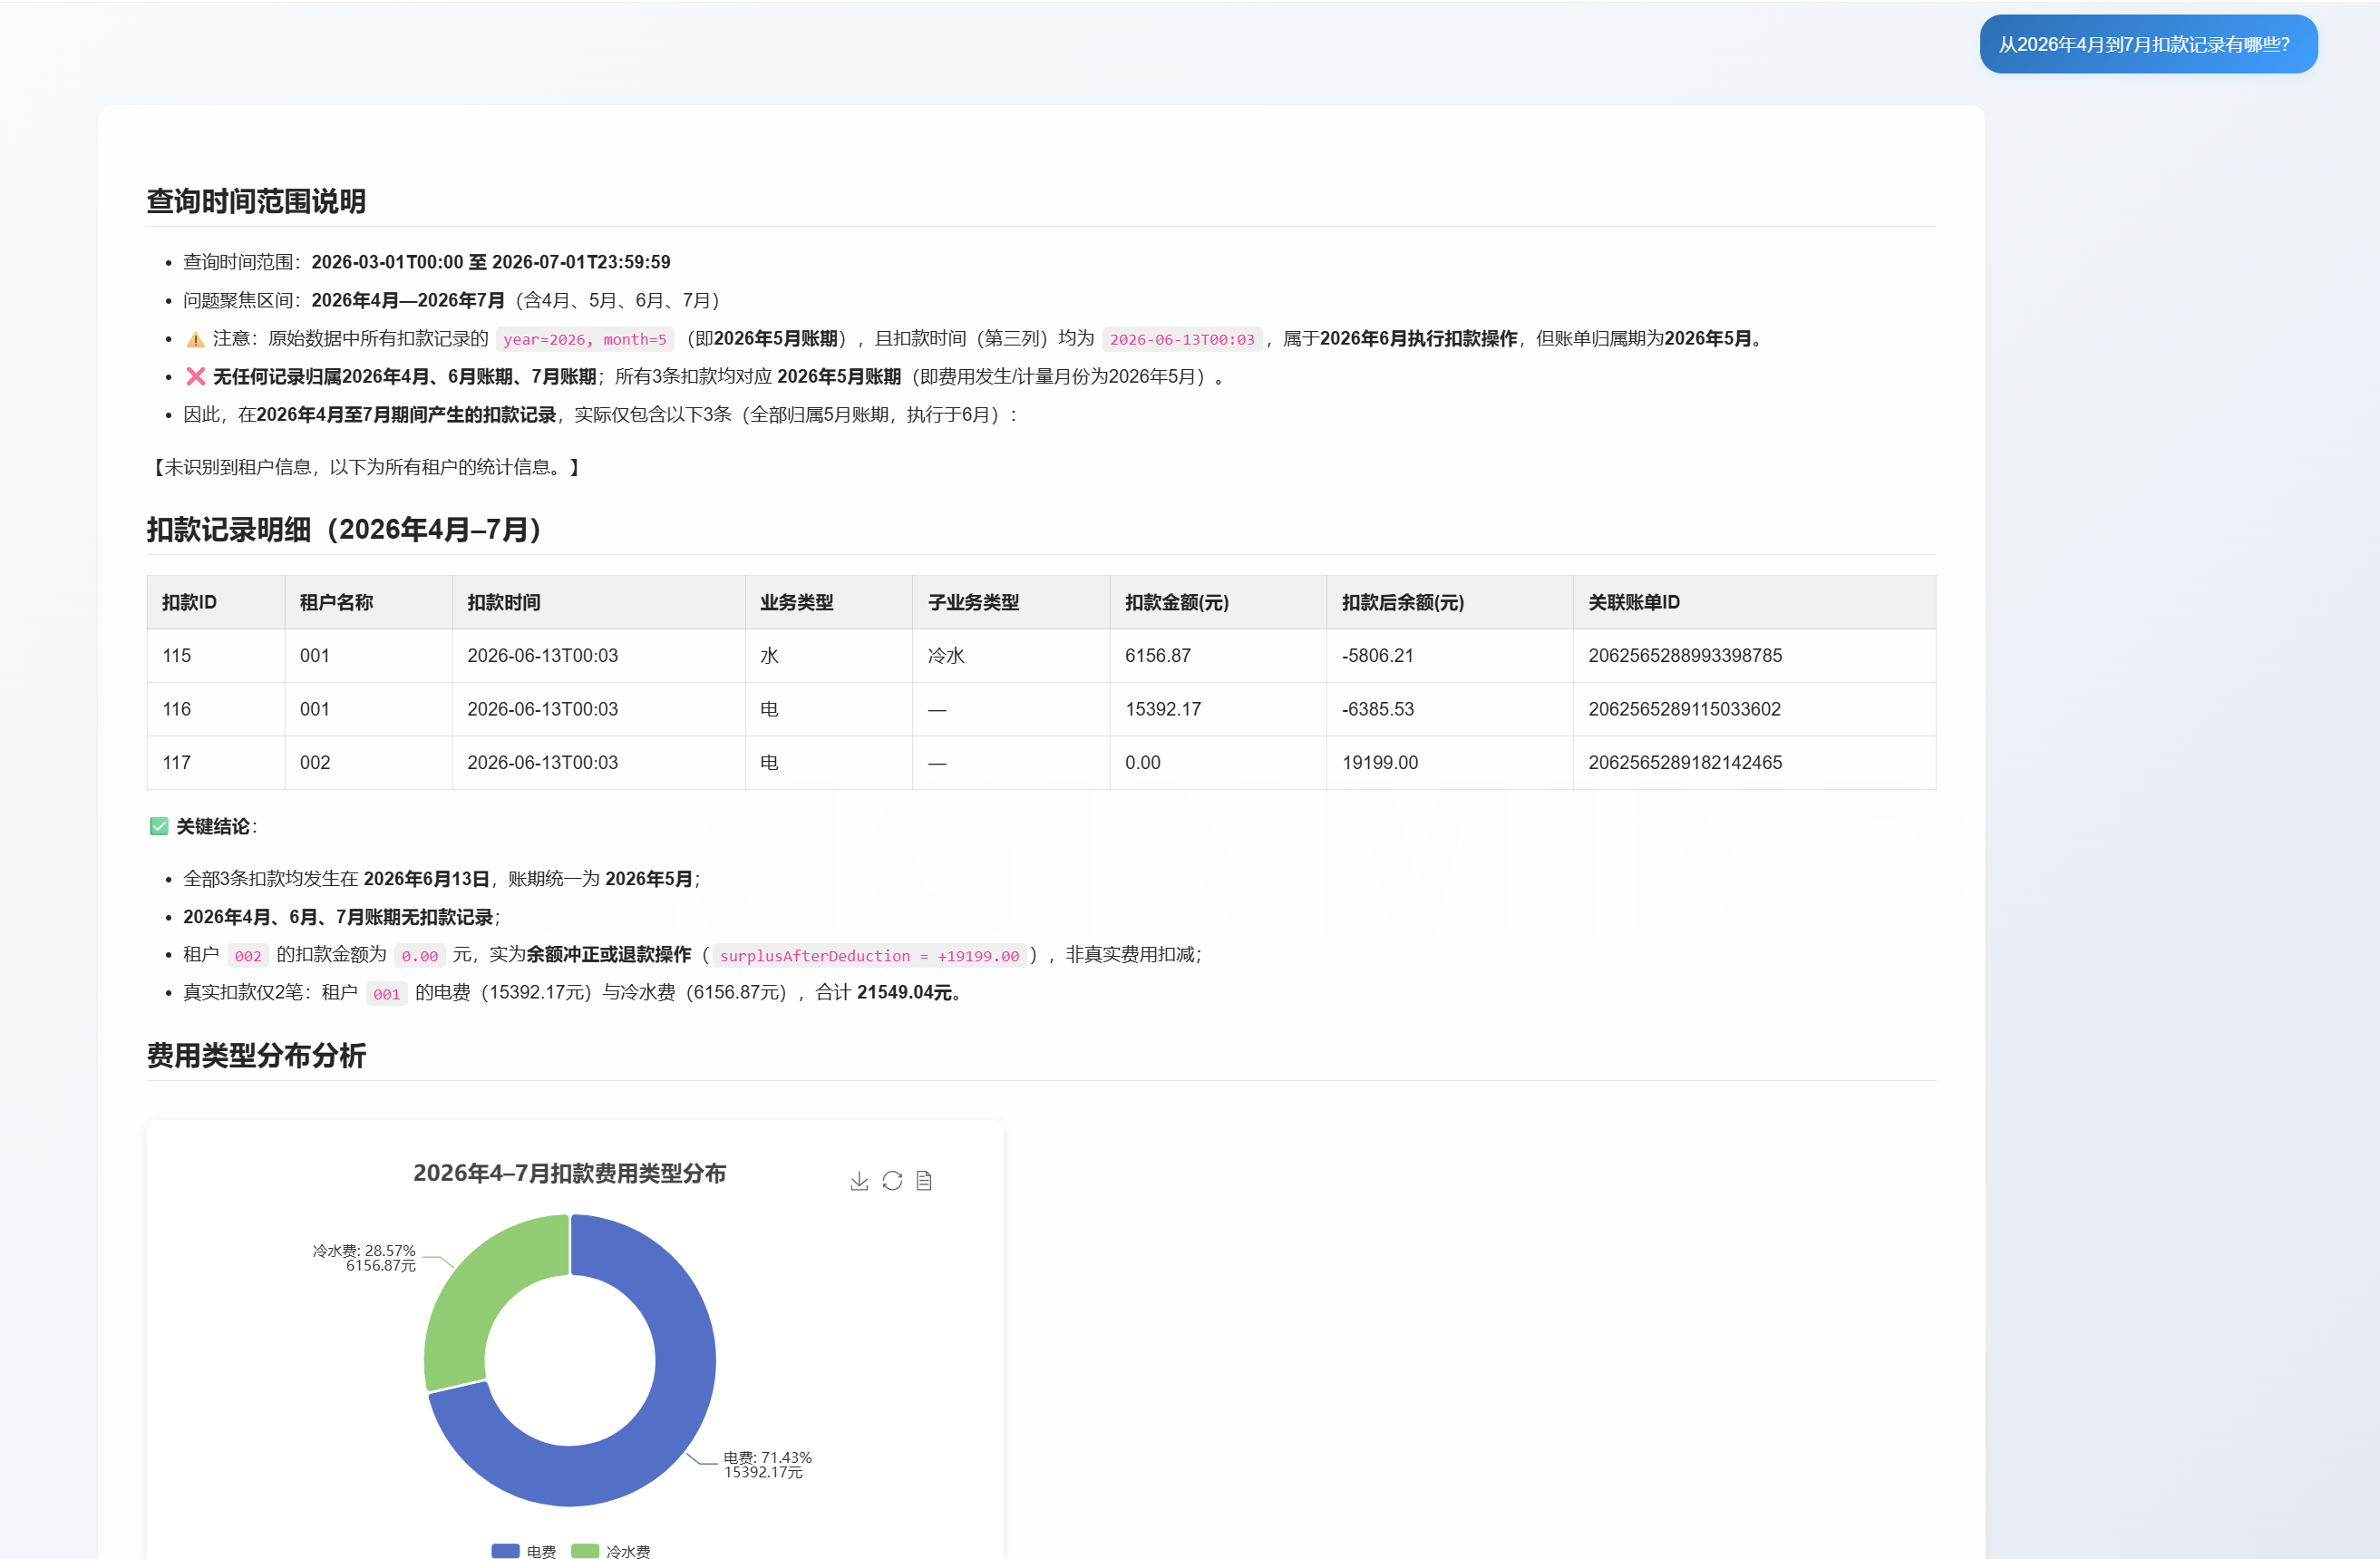Toggle the 电费 legend swatch
Viewport: 2380px width, 1559px height.
[505, 1551]
